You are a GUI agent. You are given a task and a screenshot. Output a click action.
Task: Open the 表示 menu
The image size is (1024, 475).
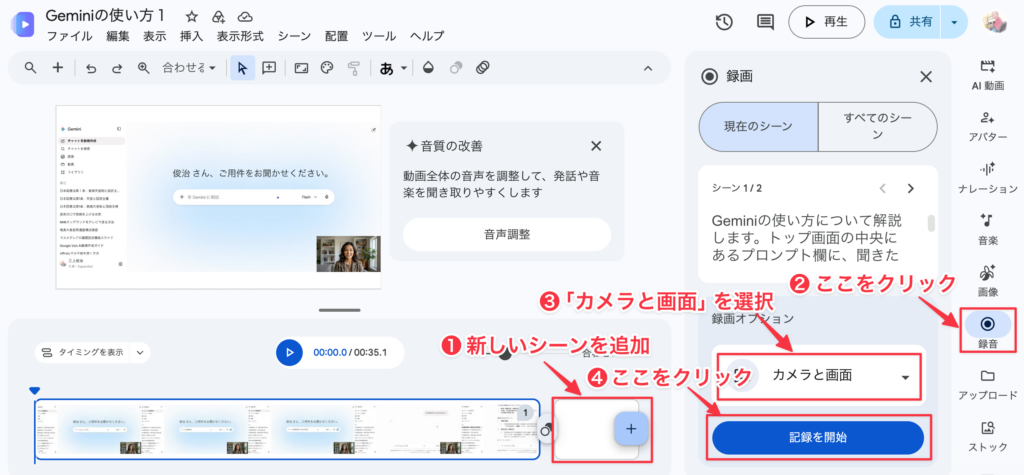pos(155,36)
